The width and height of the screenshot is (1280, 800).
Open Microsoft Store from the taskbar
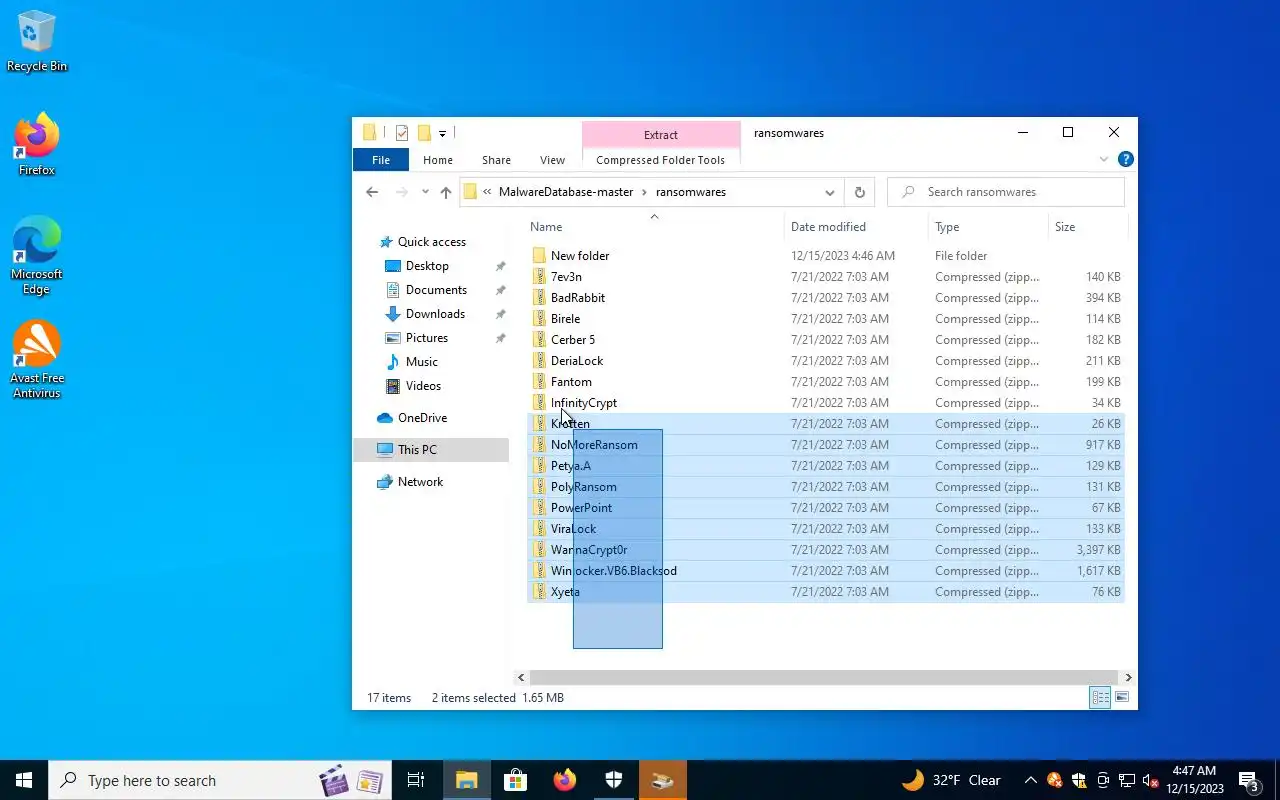coord(515,780)
